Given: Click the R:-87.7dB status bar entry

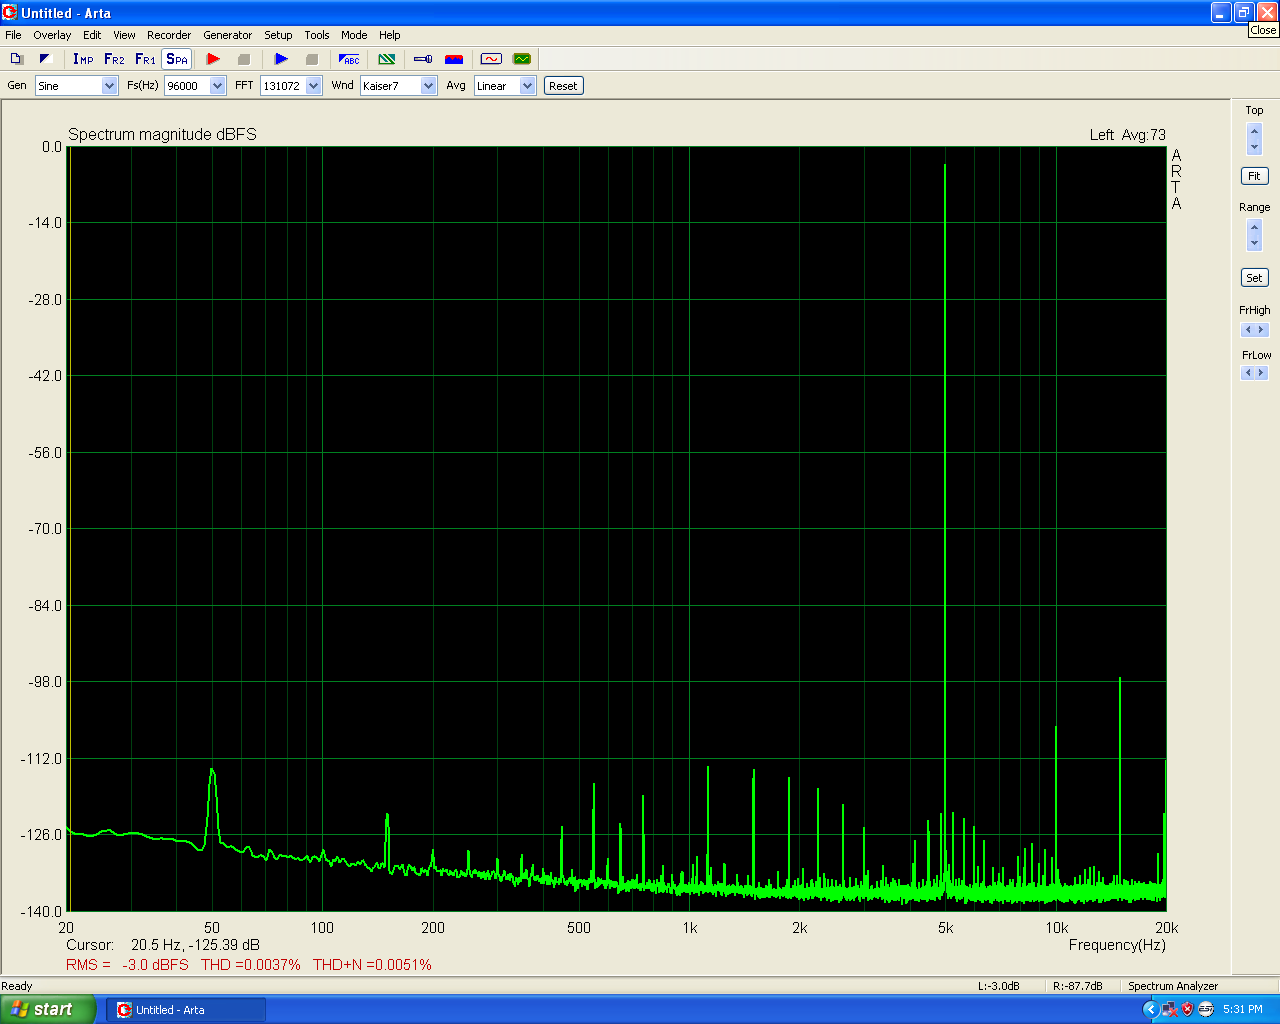Looking at the screenshot, I should [1077, 986].
